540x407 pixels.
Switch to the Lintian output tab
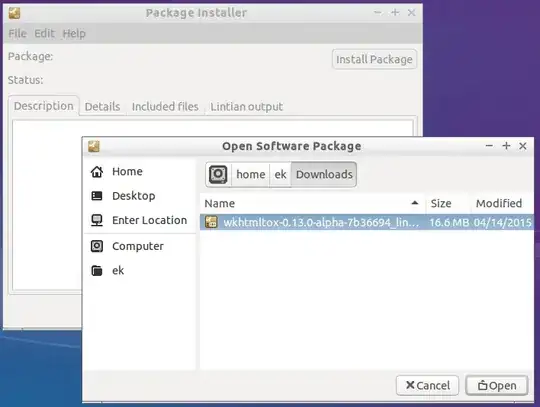[x=247, y=106]
